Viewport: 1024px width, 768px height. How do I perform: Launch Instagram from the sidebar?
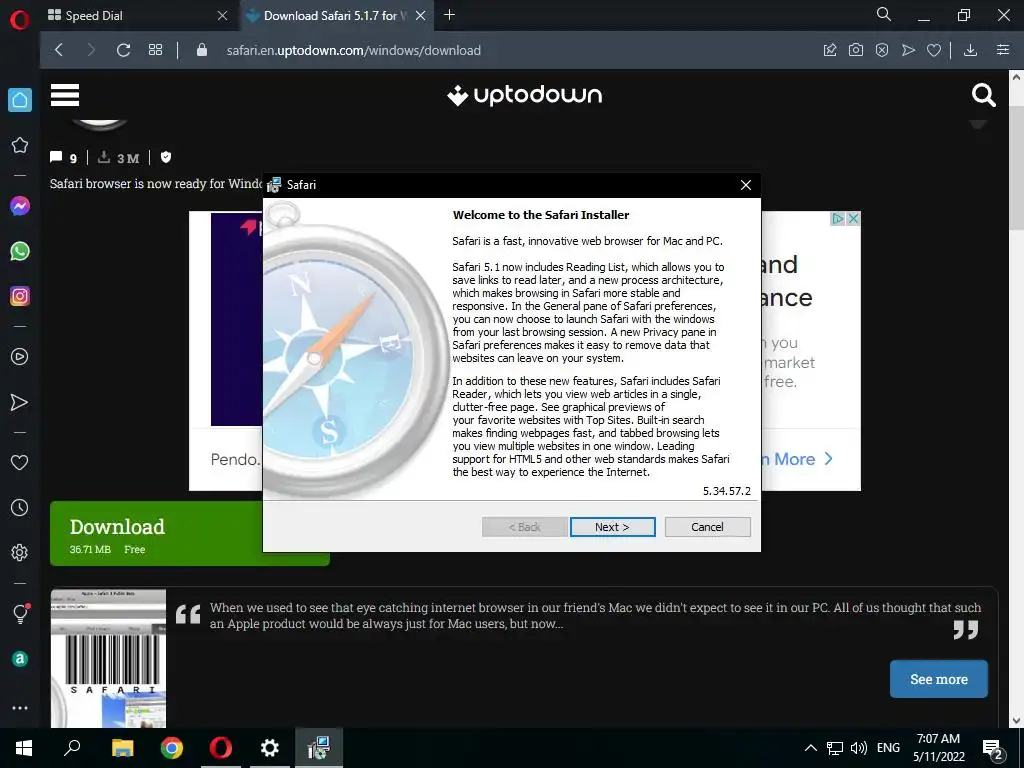point(20,296)
